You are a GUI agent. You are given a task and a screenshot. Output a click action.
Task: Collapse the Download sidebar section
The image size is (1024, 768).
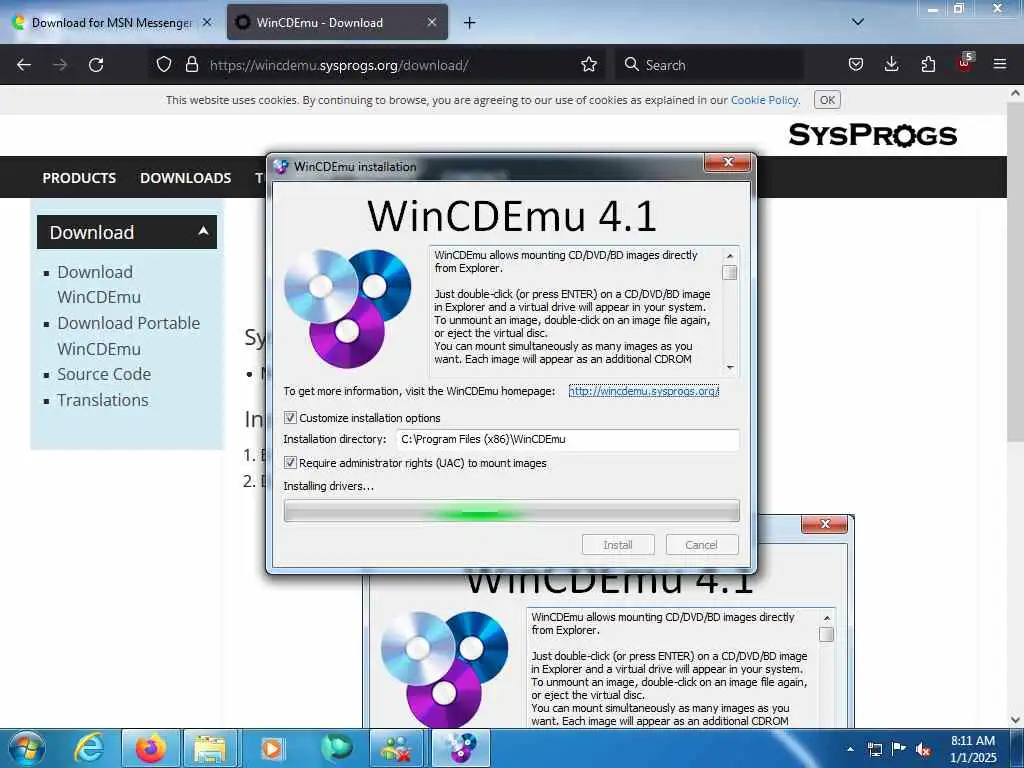(203, 231)
